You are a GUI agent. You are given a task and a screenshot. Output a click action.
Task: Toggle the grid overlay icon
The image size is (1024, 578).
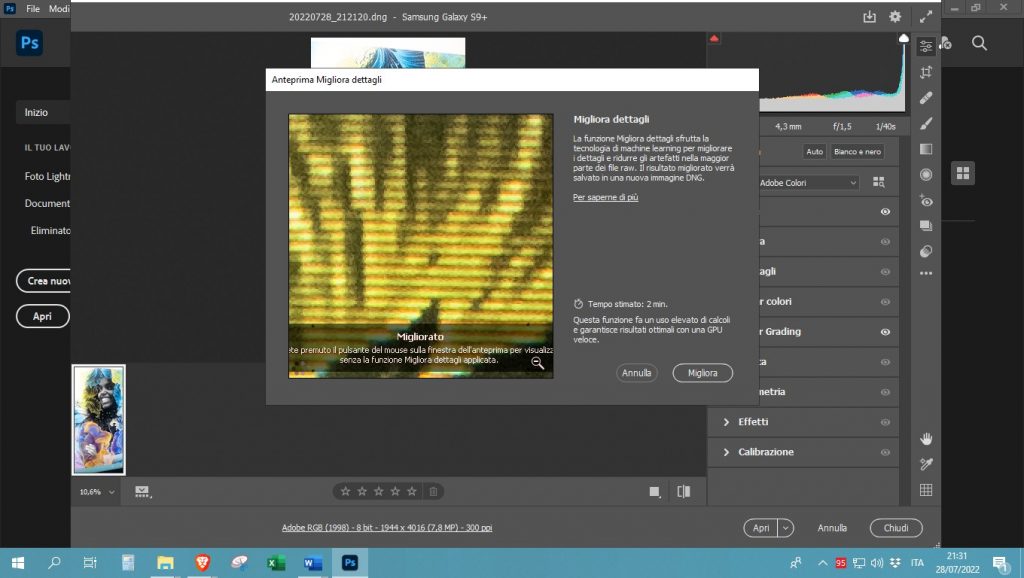coord(926,490)
